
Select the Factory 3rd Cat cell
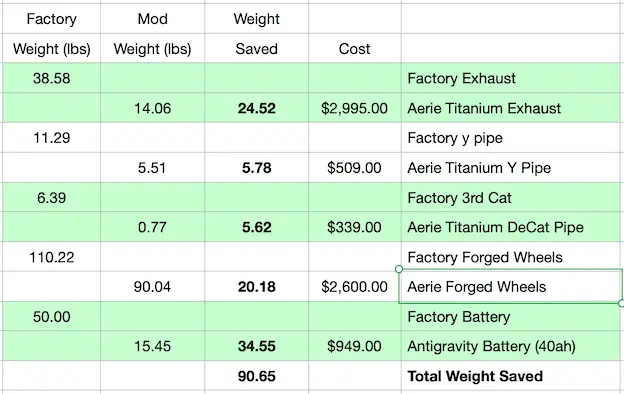click(x=512, y=197)
